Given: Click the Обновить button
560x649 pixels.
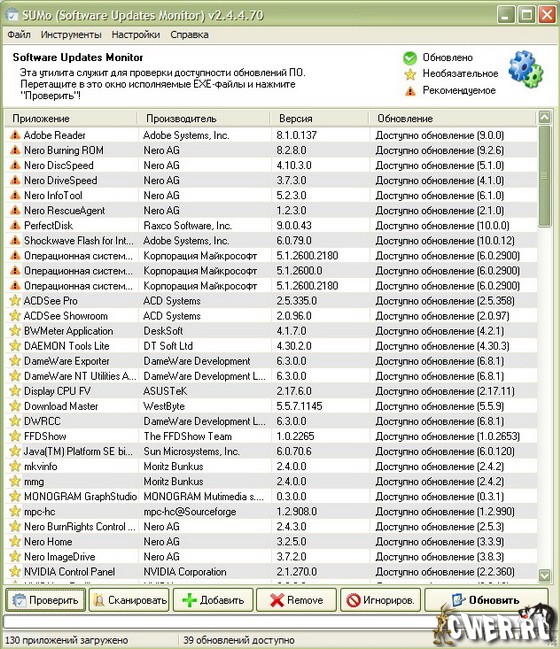Looking at the screenshot, I should (486, 600).
